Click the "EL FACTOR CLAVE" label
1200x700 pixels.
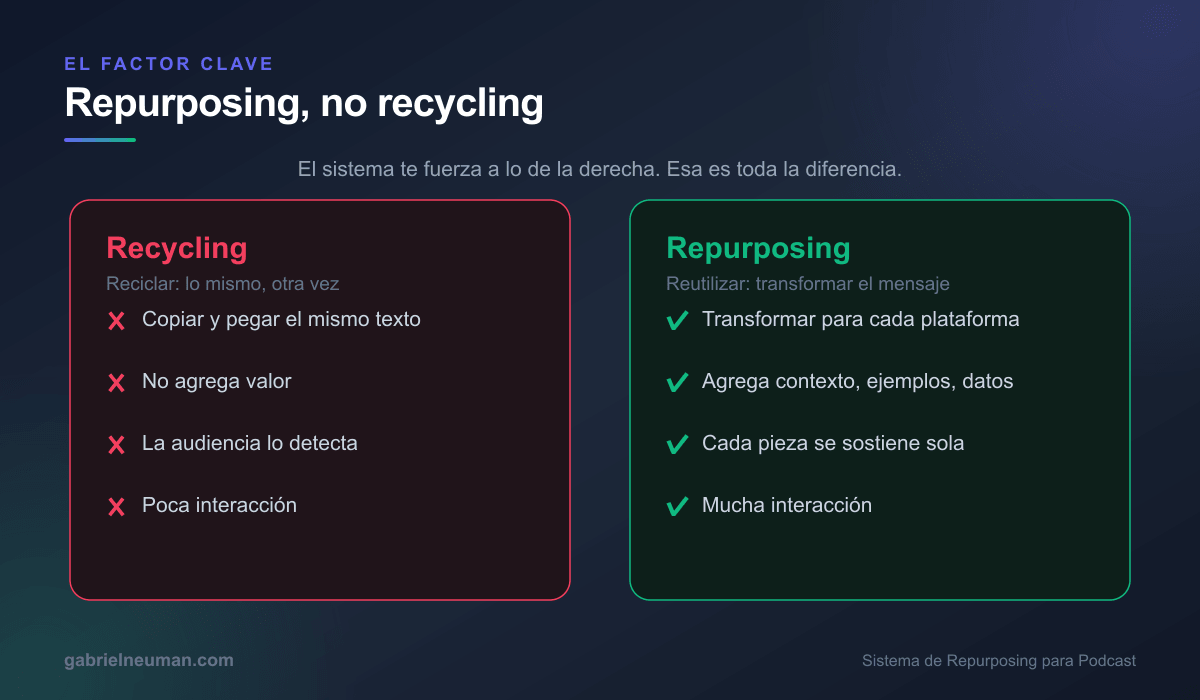point(169,64)
